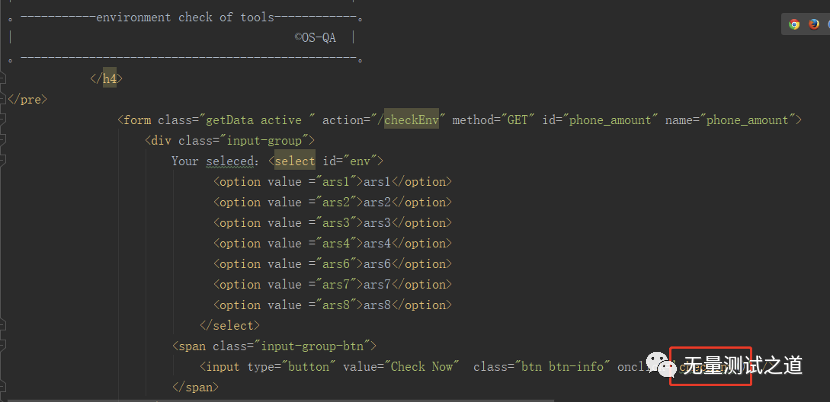Click the '©OS-QA' text line

(315, 38)
